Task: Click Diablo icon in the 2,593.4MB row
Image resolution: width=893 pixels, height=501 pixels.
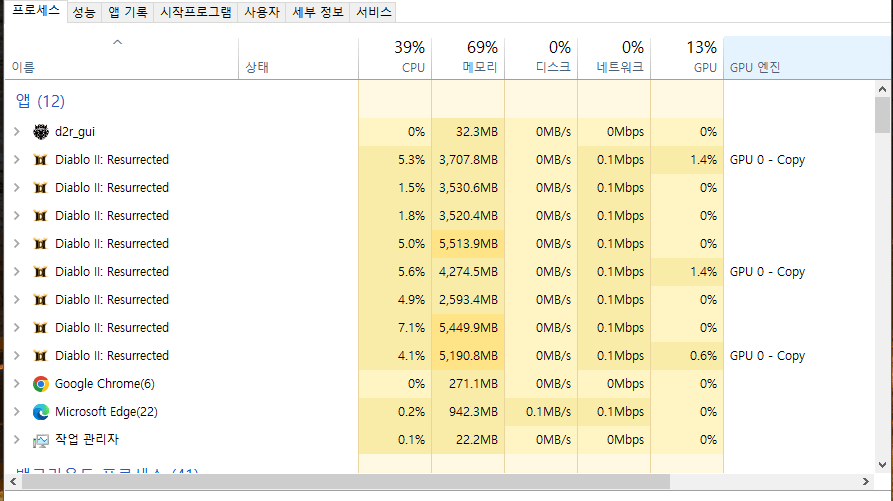Action: click(40, 299)
